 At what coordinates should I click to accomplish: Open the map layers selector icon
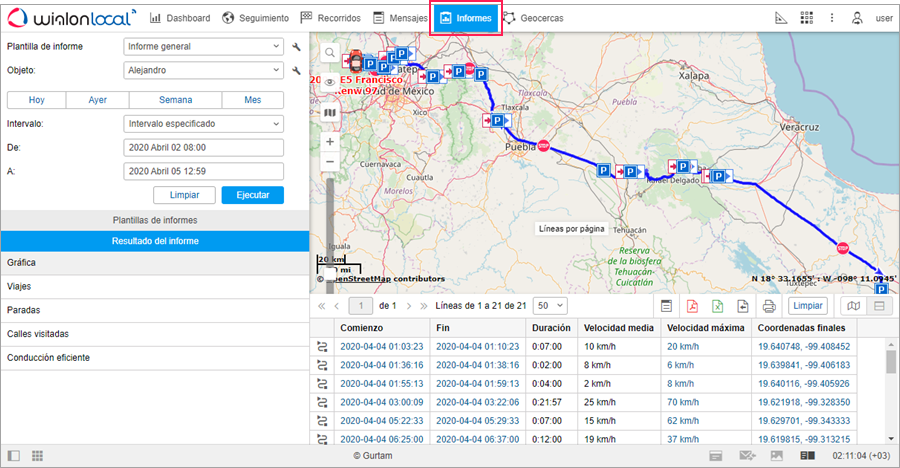[330, 112]
